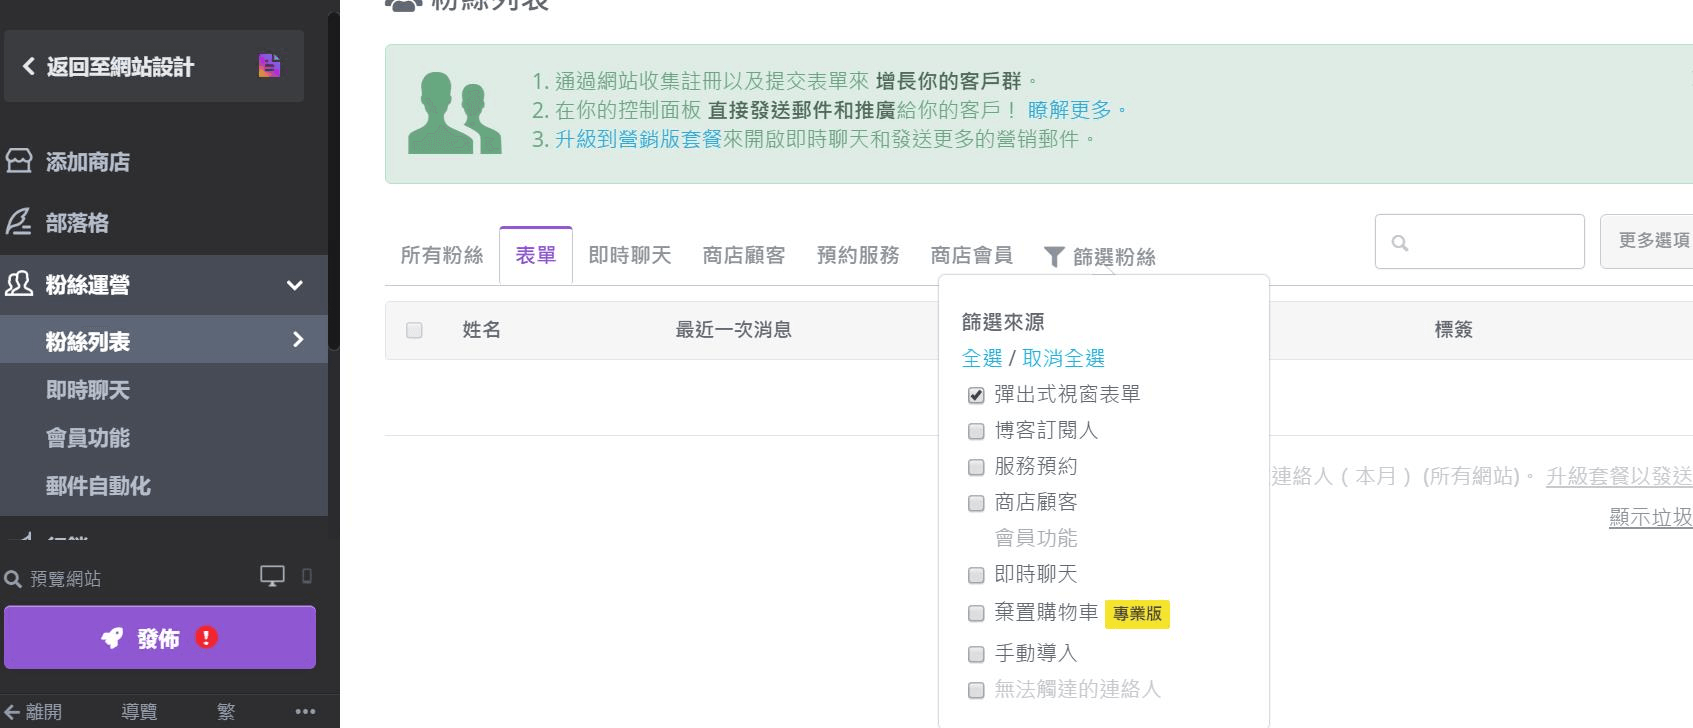Click the mobile phone preview icon
The height and width of the screenshot is (728, 1693).
click(307, 576)
